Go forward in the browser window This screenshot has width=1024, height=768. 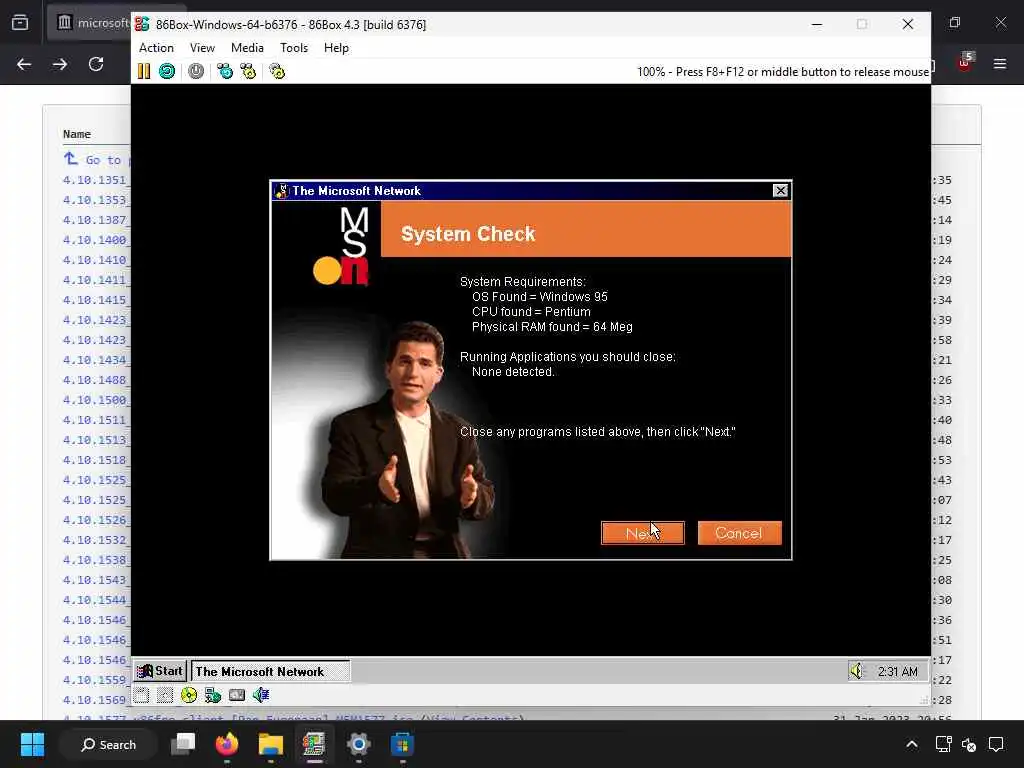pos(60,64)
